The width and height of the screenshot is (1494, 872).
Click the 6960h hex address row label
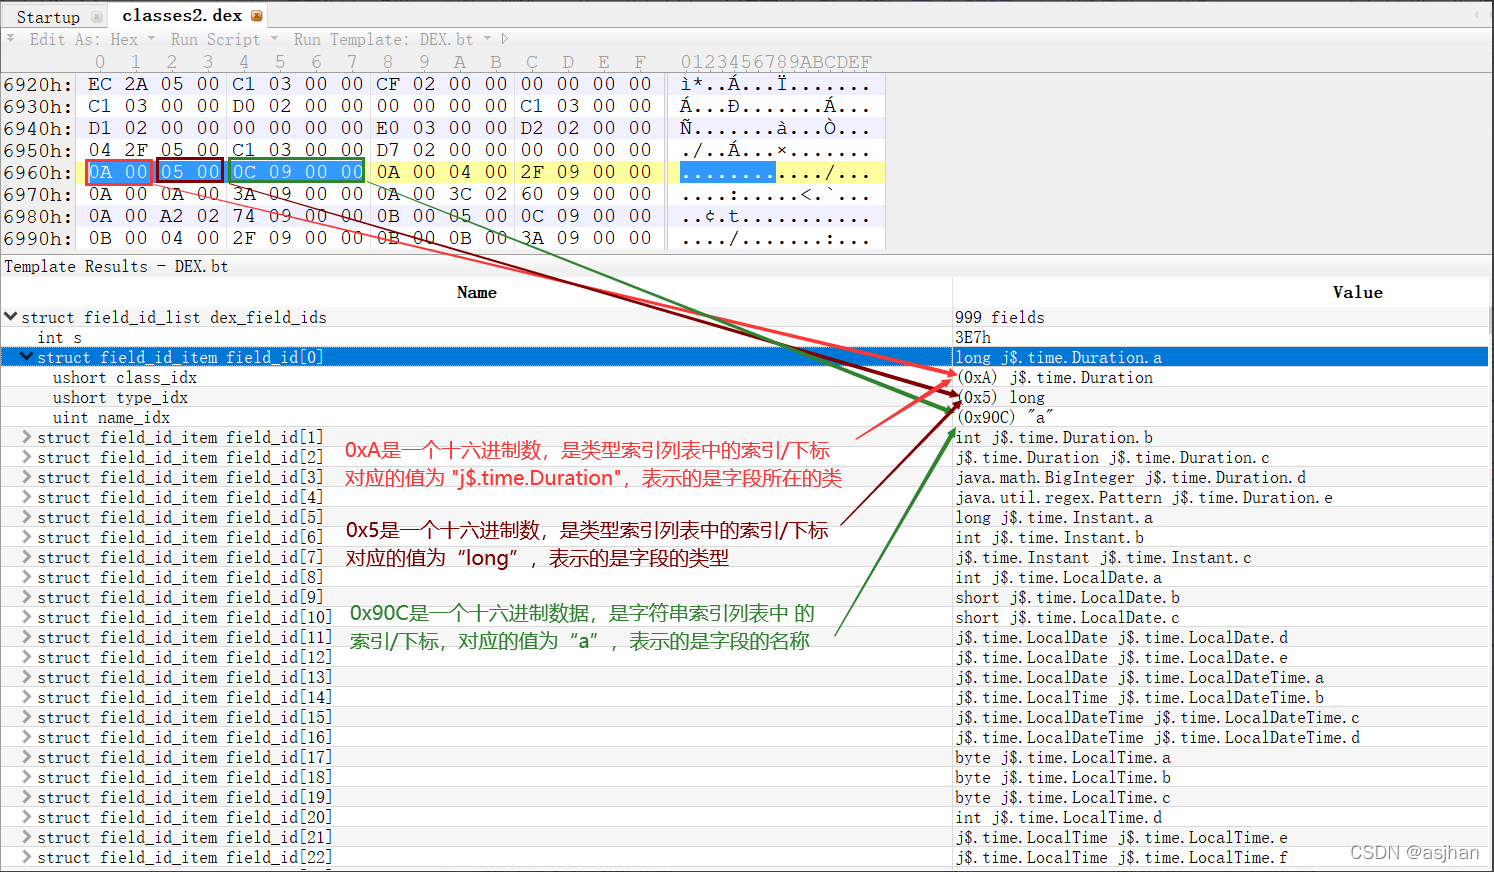[x=37, y=172]
